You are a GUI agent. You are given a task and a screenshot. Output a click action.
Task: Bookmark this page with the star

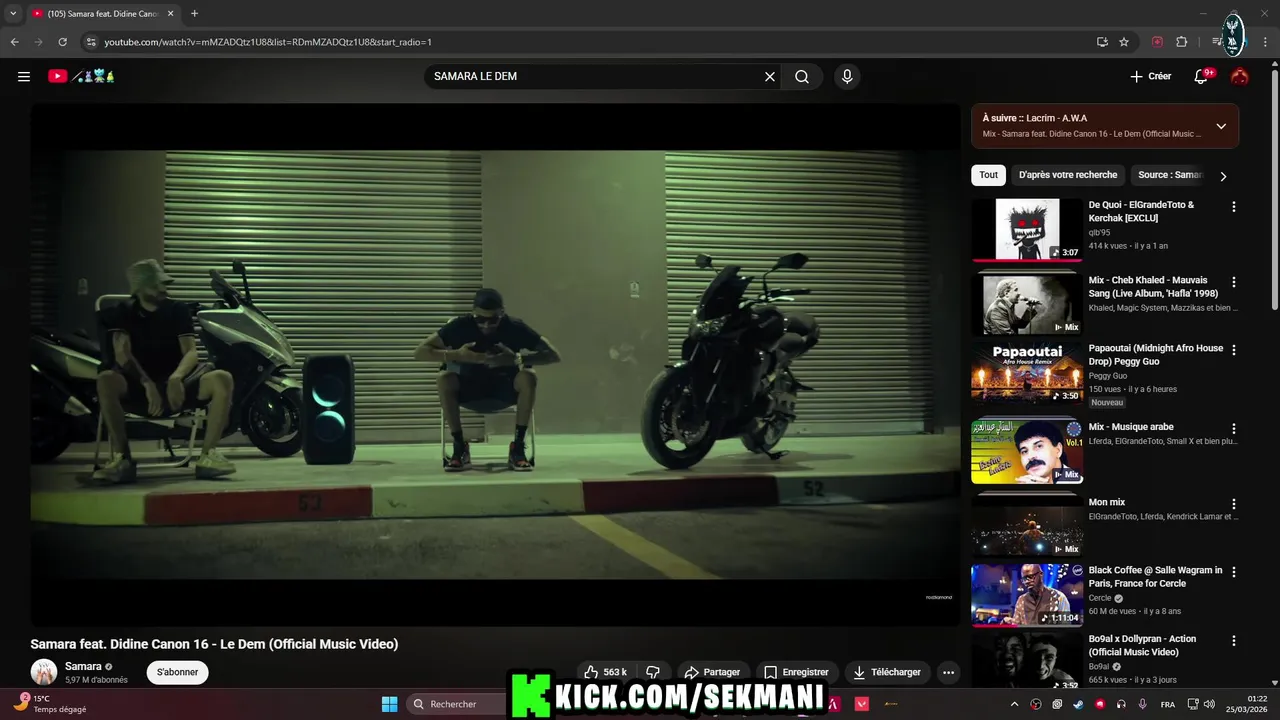[1124, 42]
